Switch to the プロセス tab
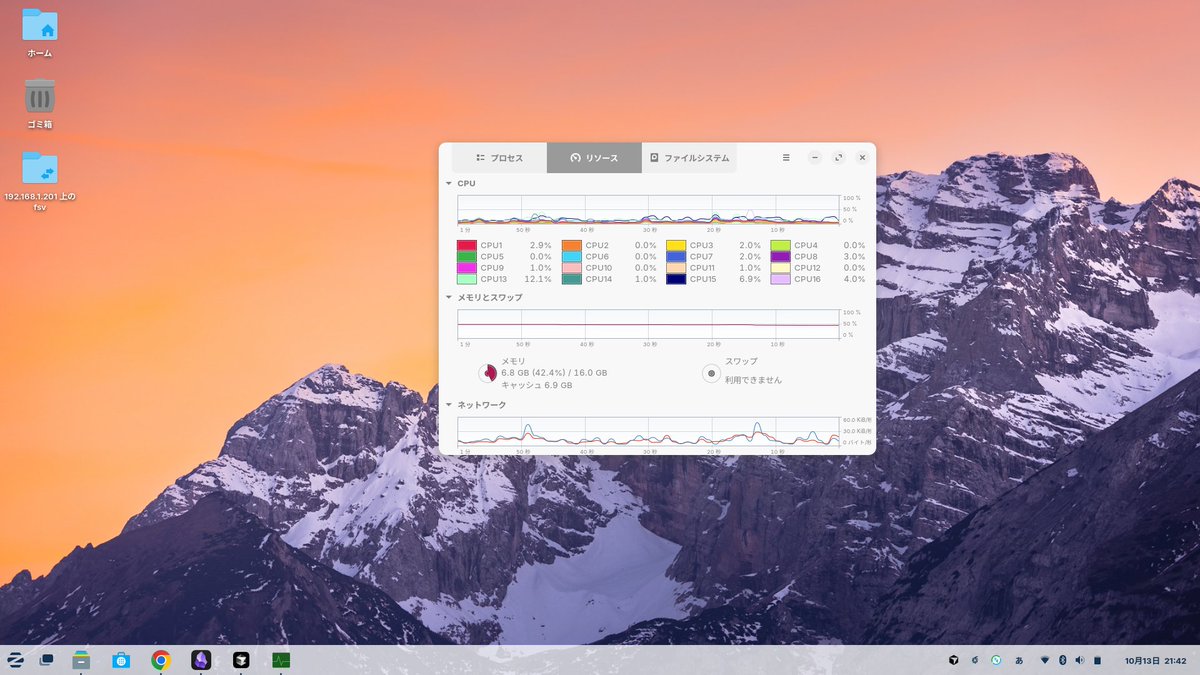Image resolution: width=1200 pixels, height=675 pixels. point(499,158)
